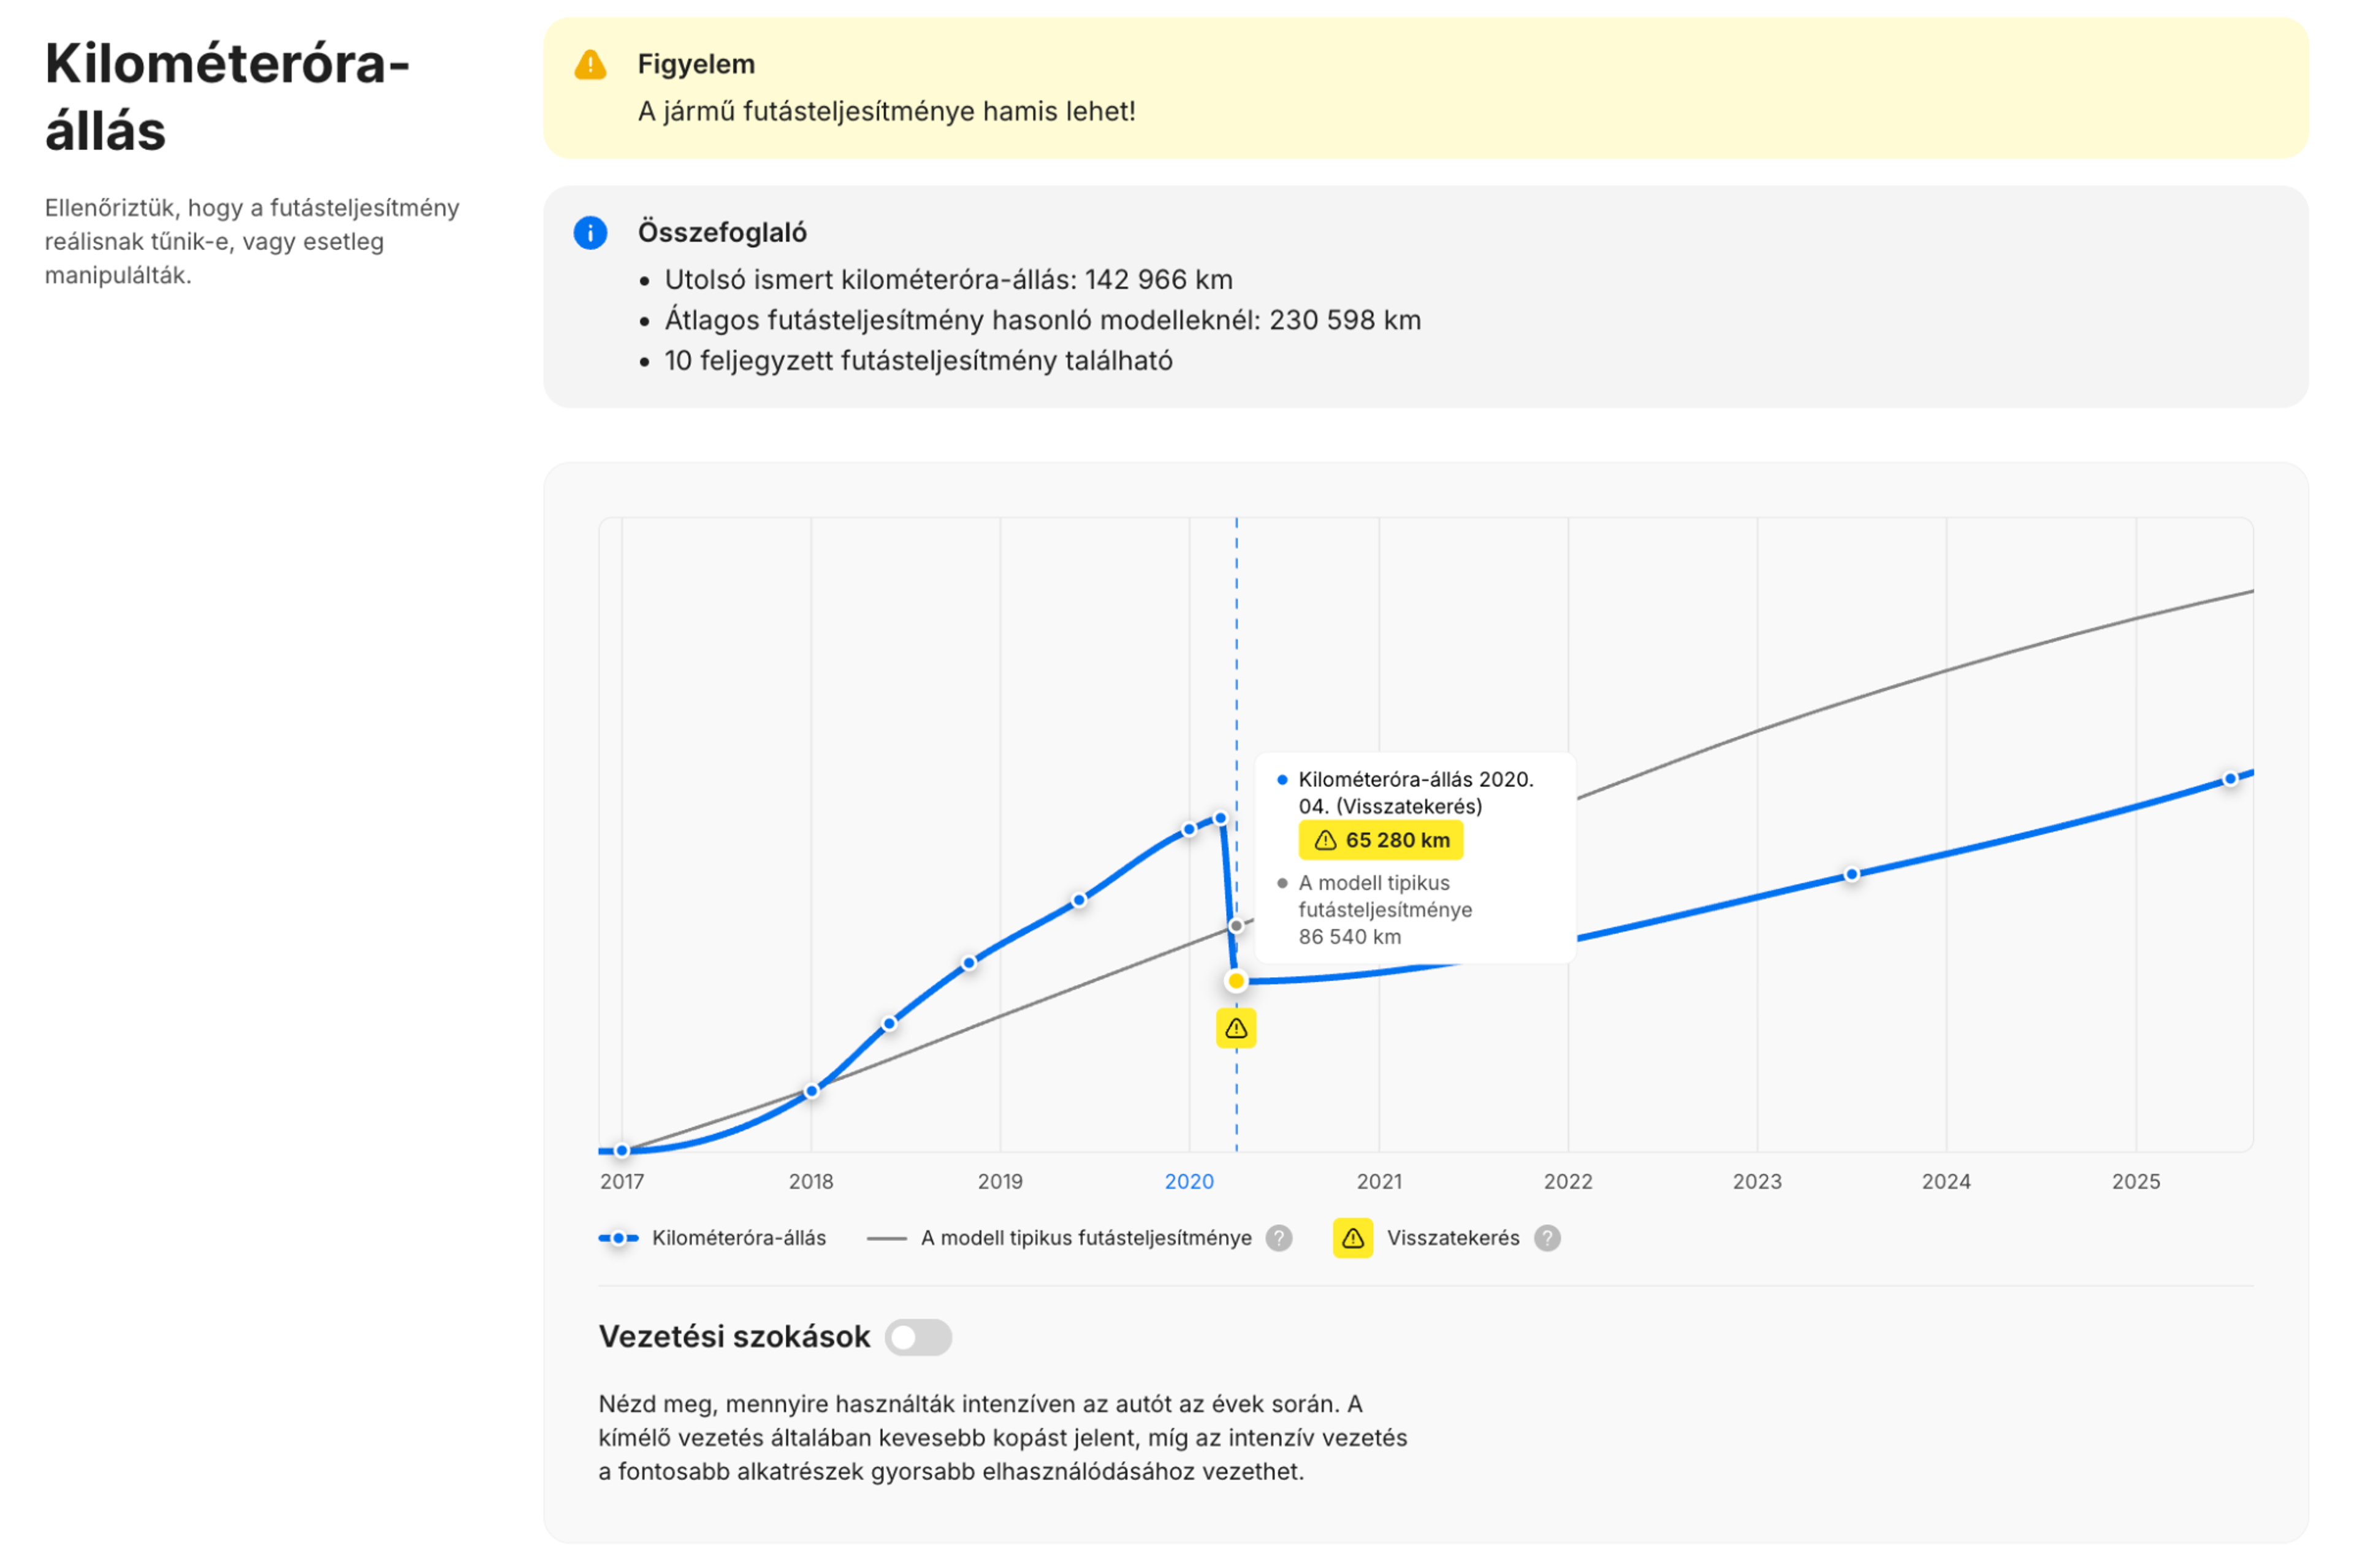The width and height of the screenshot is (2354, 1568).
Task: Click the '65 280 km' rollback badge
Action: [1381, 840]
